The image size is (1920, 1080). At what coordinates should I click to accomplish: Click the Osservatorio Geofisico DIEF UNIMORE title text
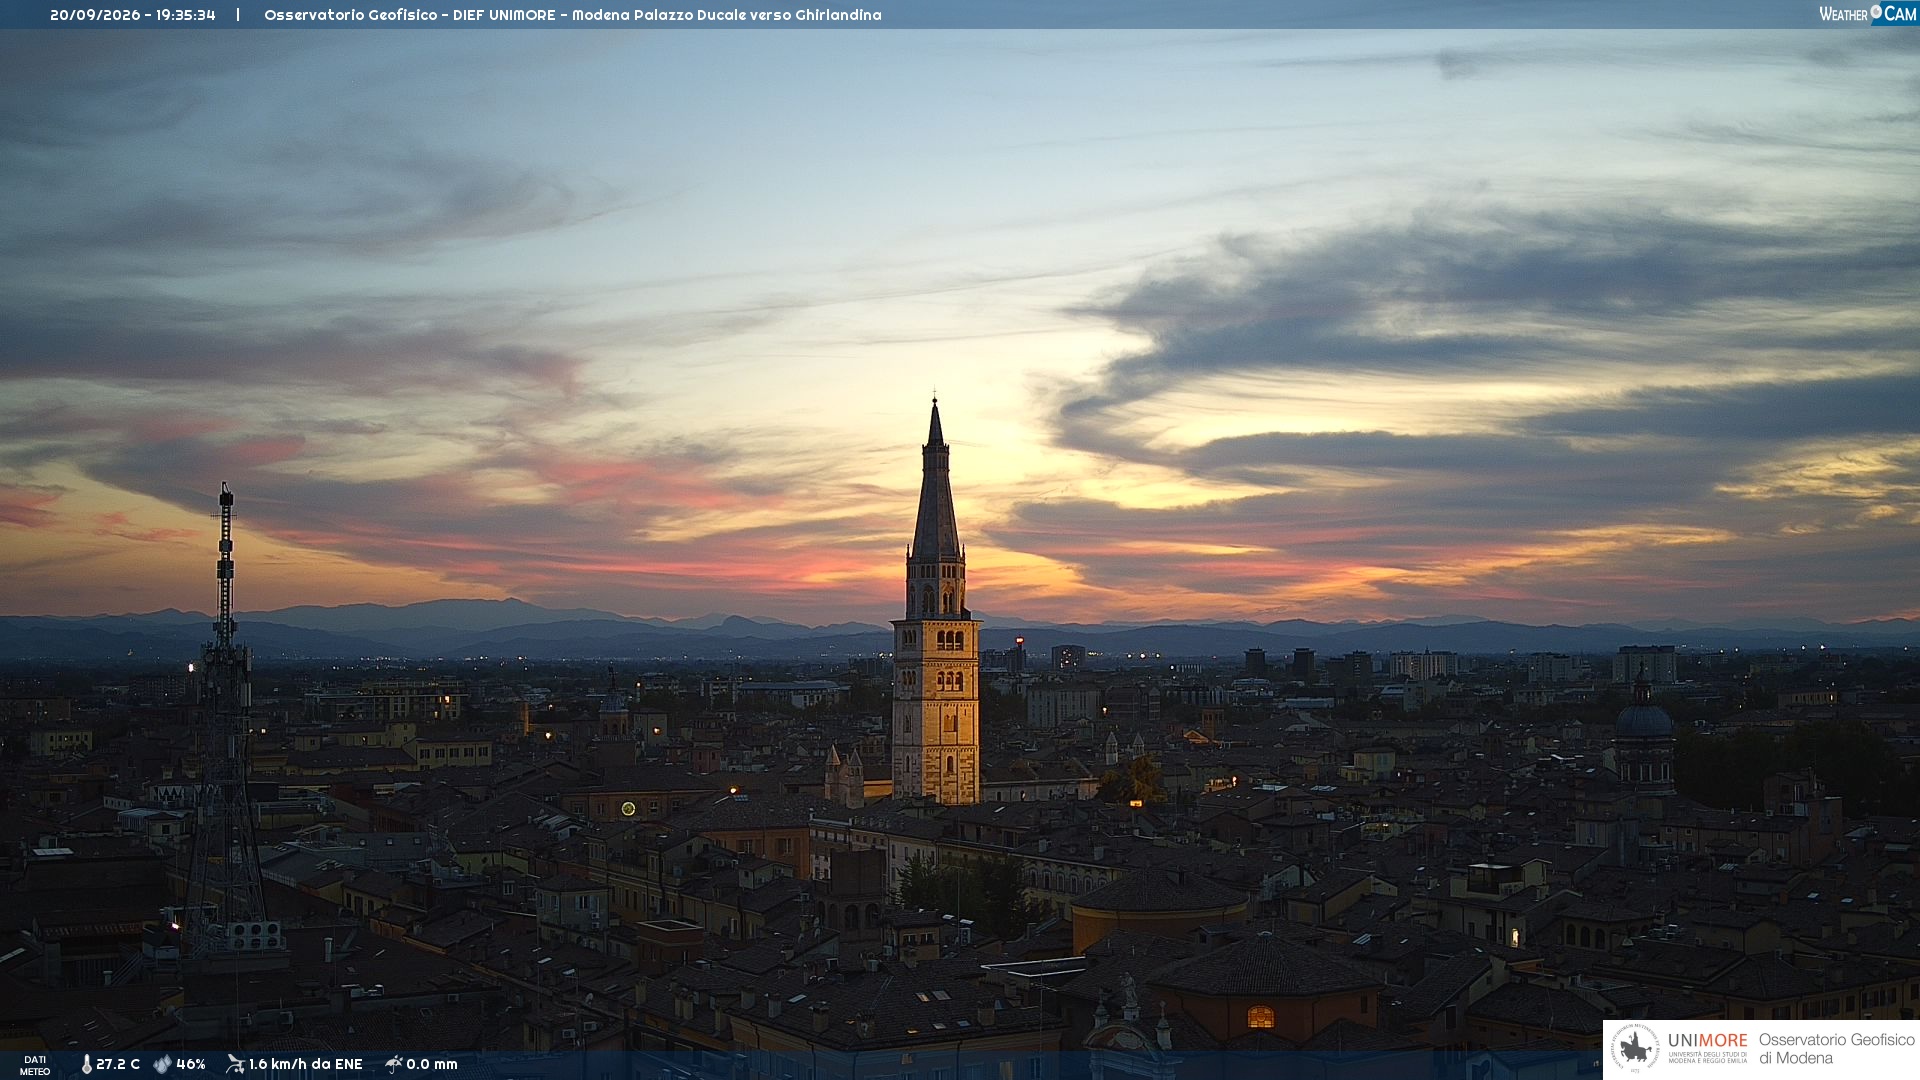coord(573,15)
